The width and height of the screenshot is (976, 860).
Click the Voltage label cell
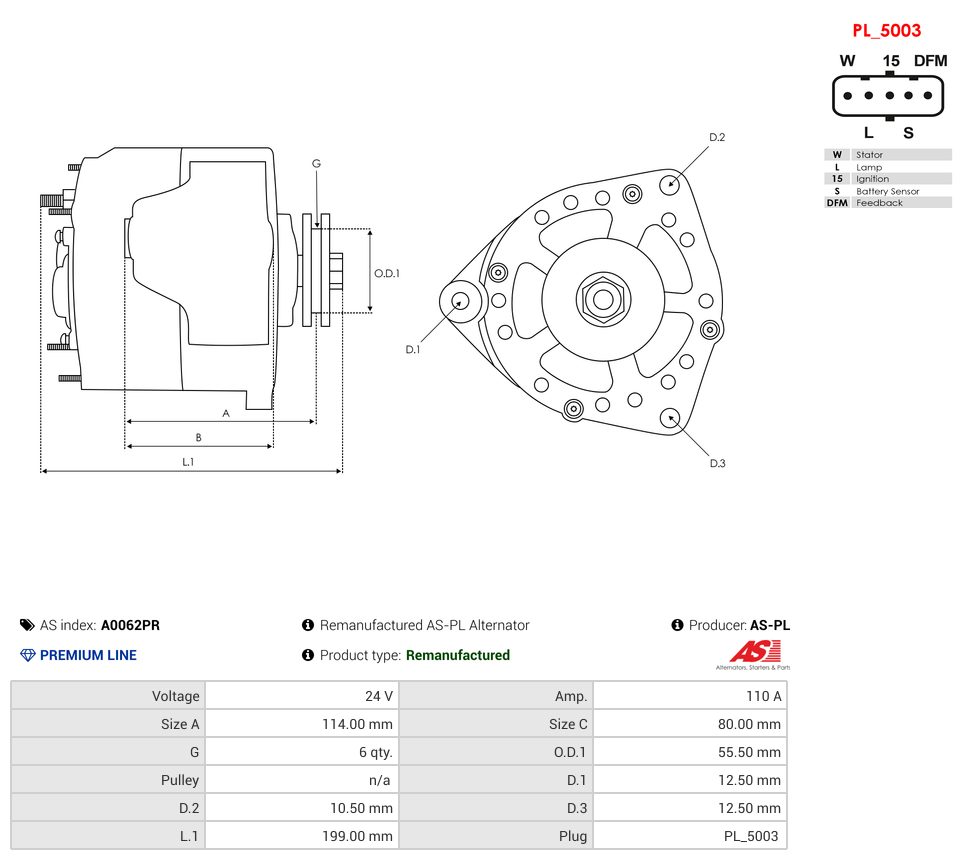[x=108, y=696]
